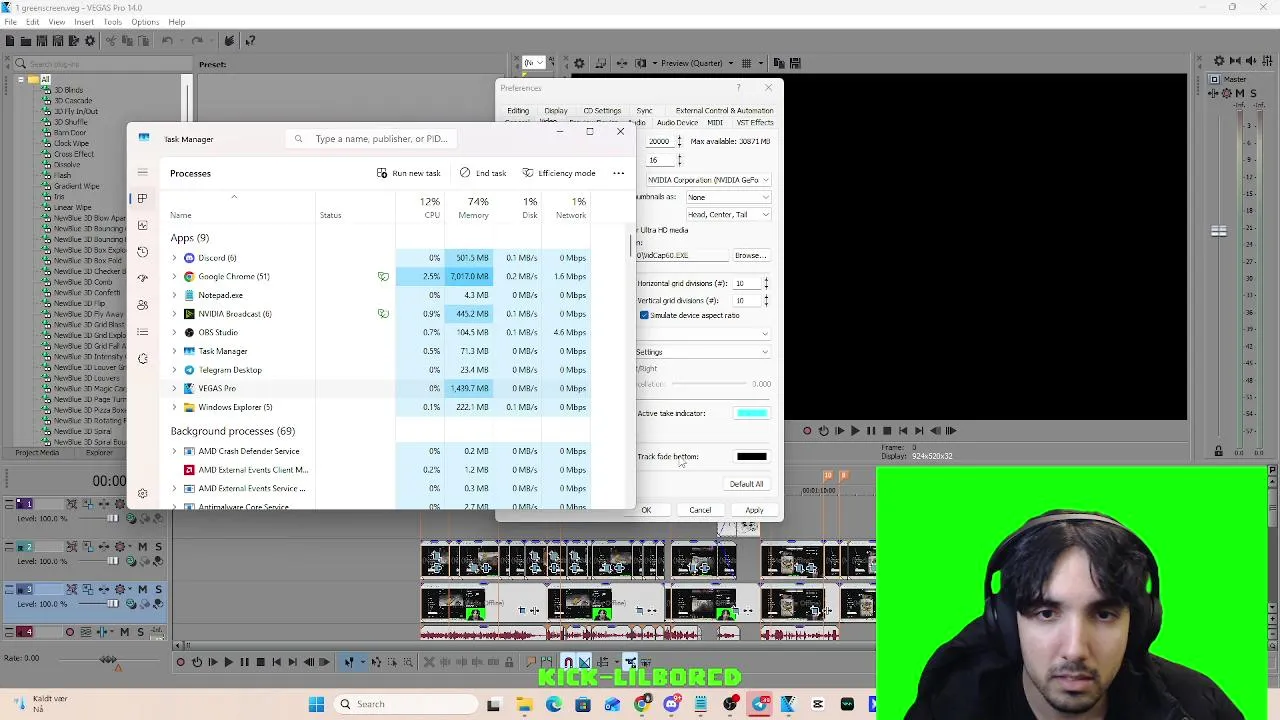Open Services page in Task Manager sidebar
This screenshot has width=1280, height=720.
pos(142,358)
